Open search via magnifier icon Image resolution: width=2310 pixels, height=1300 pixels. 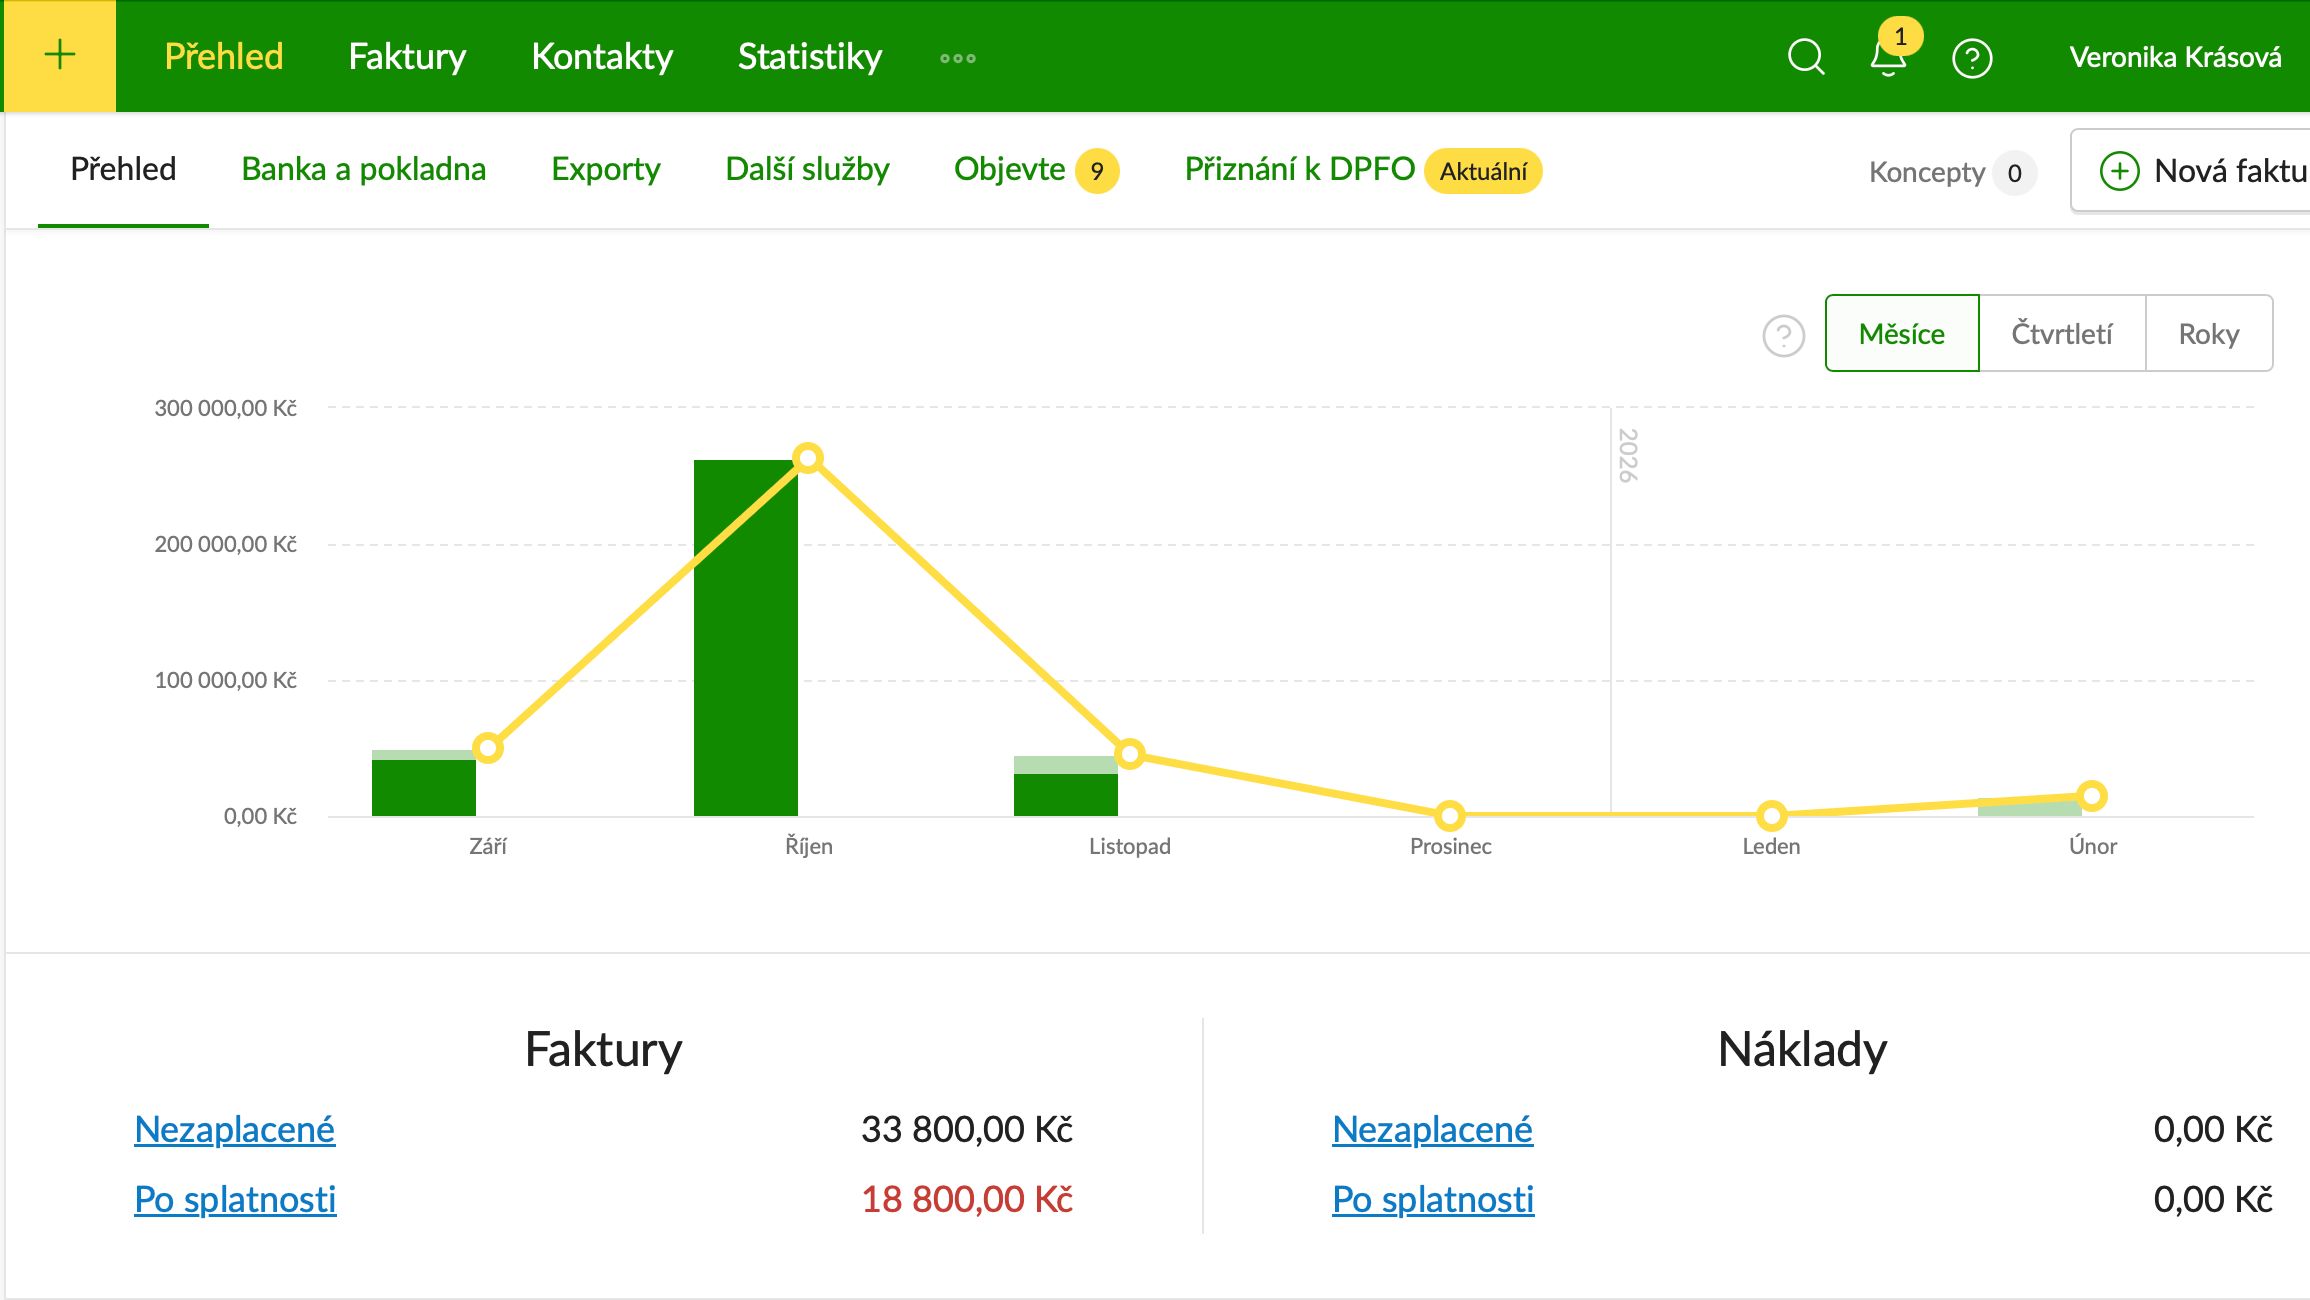1806,57
